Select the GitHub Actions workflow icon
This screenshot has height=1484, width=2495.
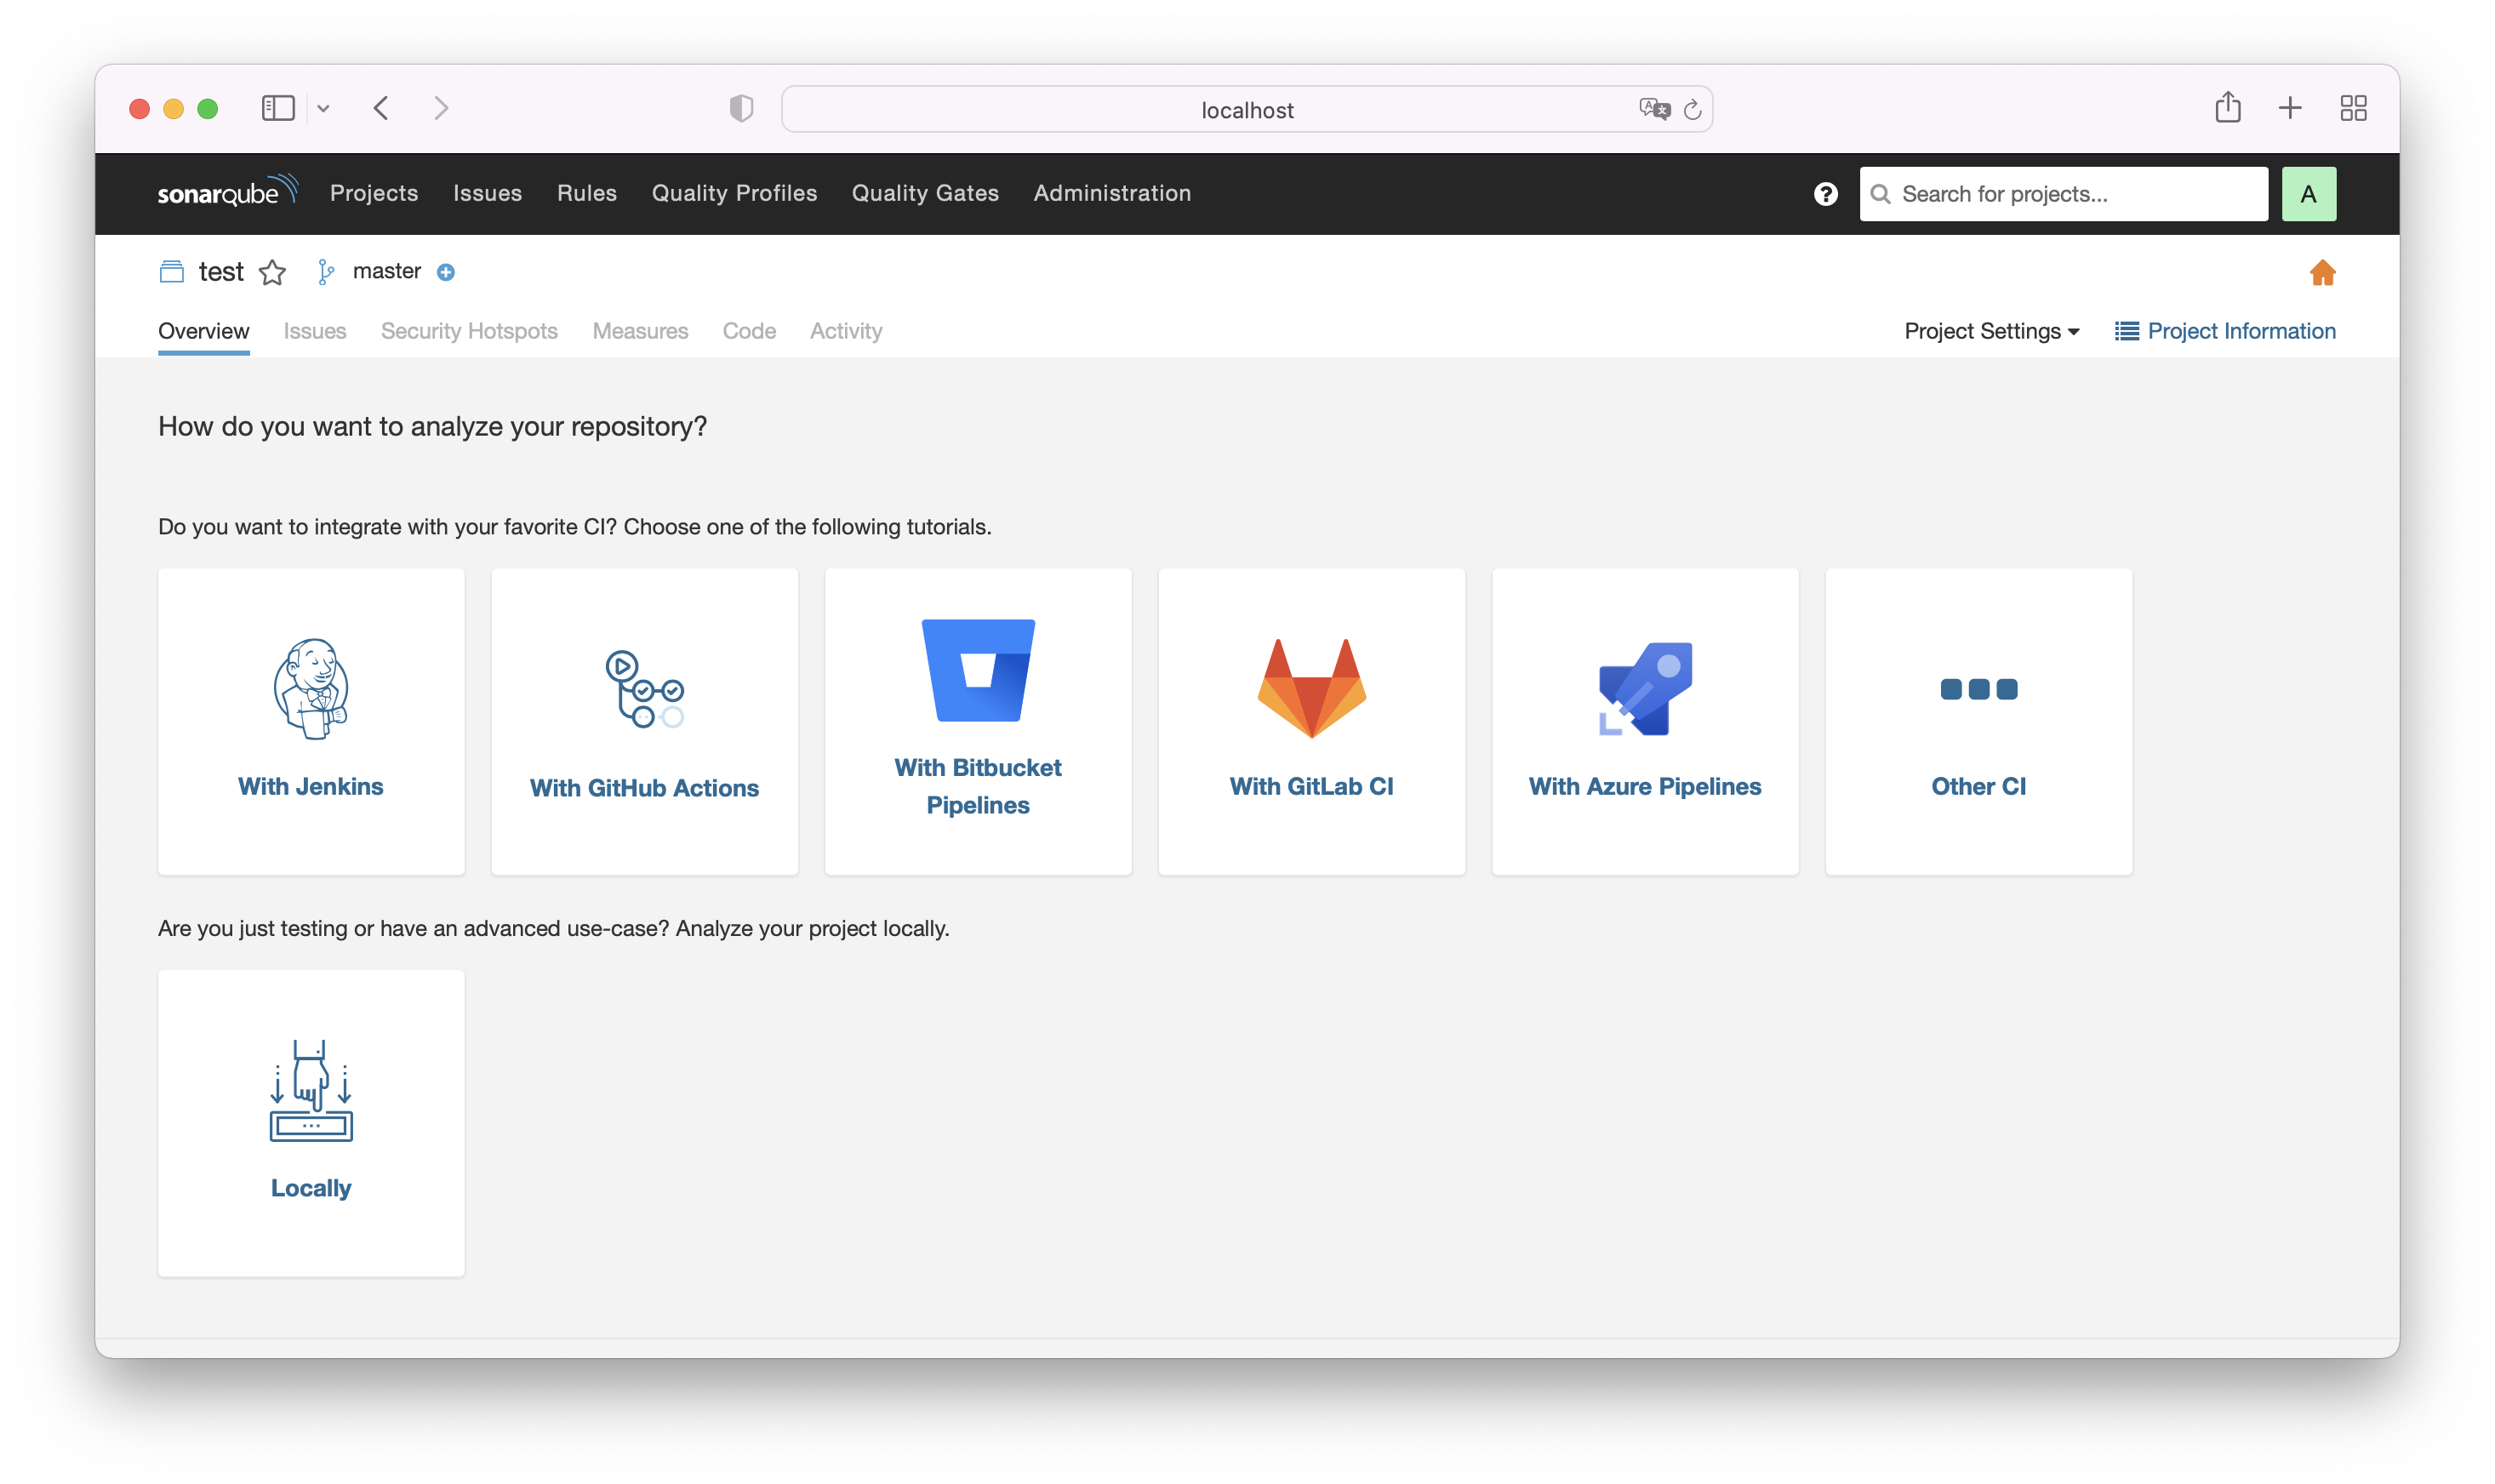point(644,689)
